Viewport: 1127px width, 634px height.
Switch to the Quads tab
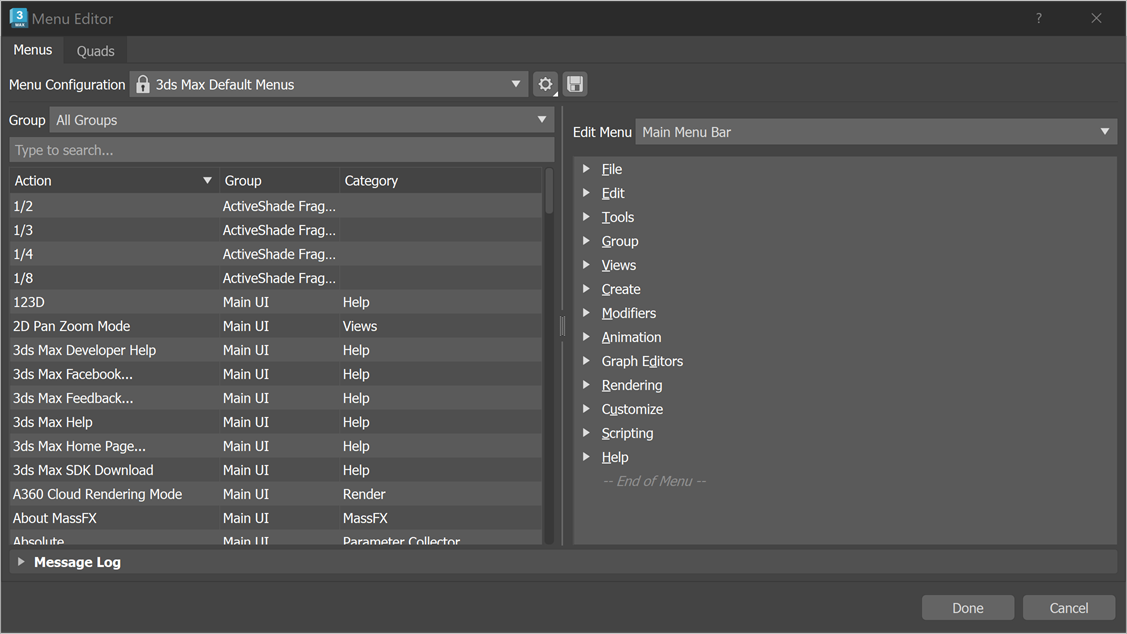[96, 51]
